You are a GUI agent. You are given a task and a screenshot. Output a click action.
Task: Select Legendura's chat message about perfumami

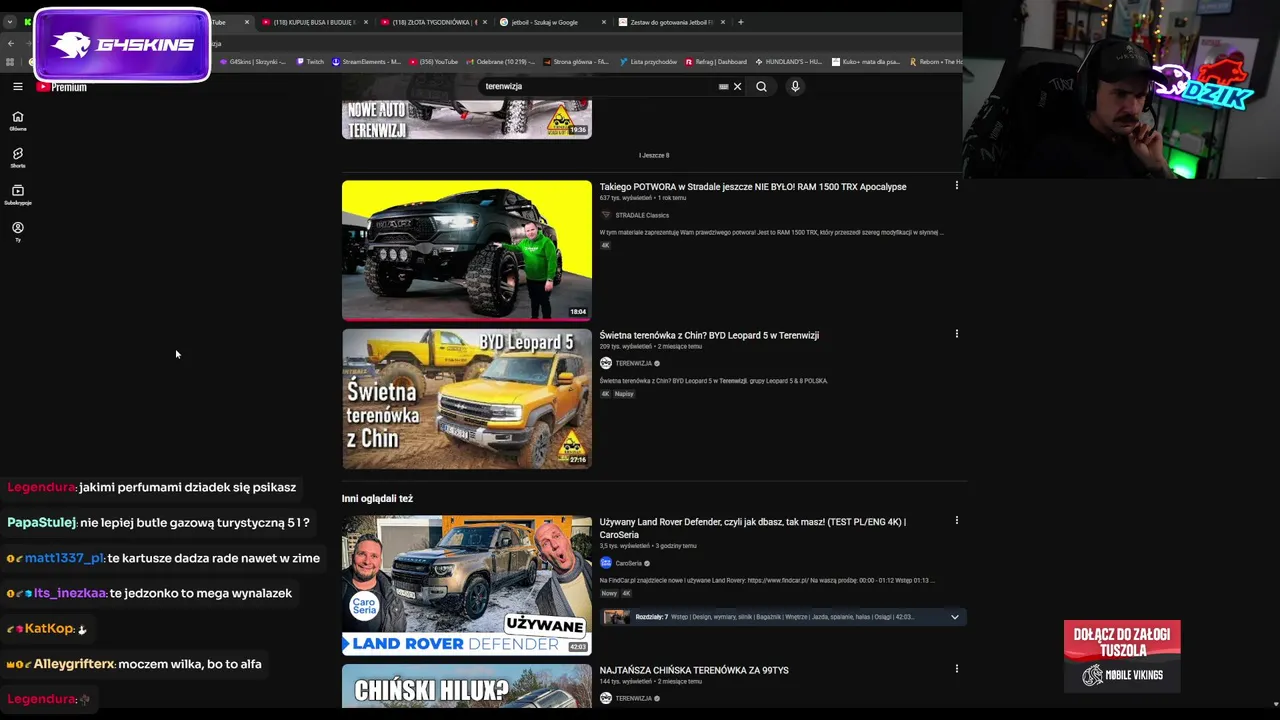[x=152, y=487]
